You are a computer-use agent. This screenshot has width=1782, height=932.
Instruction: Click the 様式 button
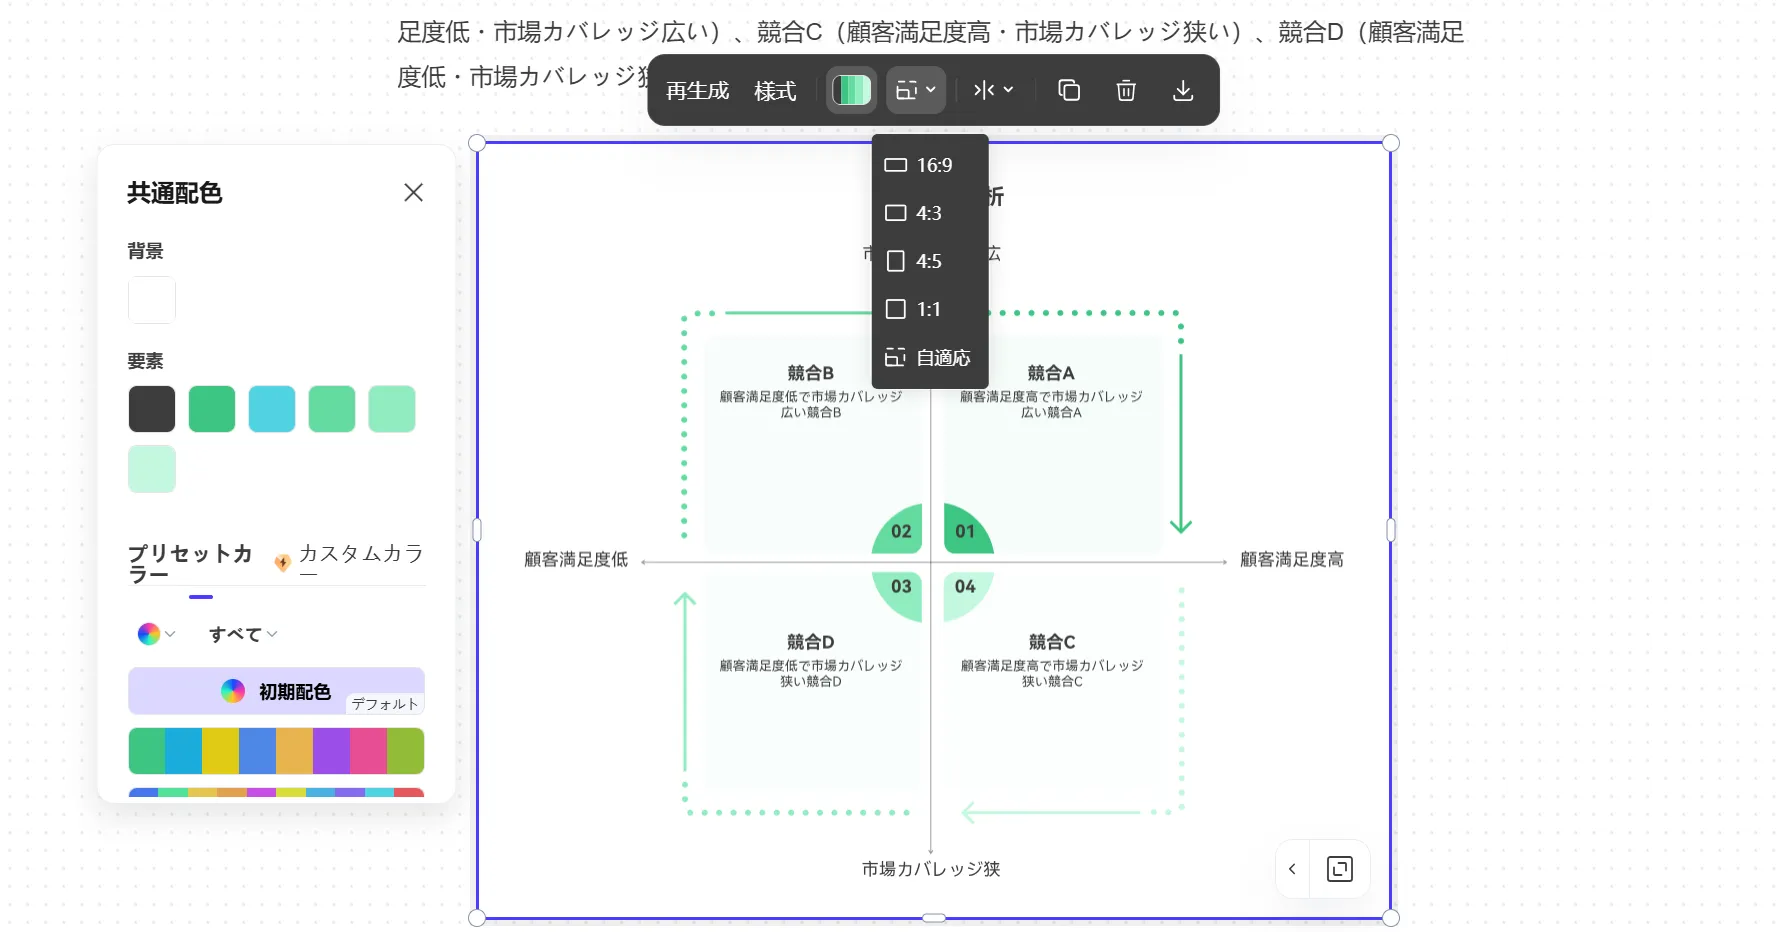(775, 91)
